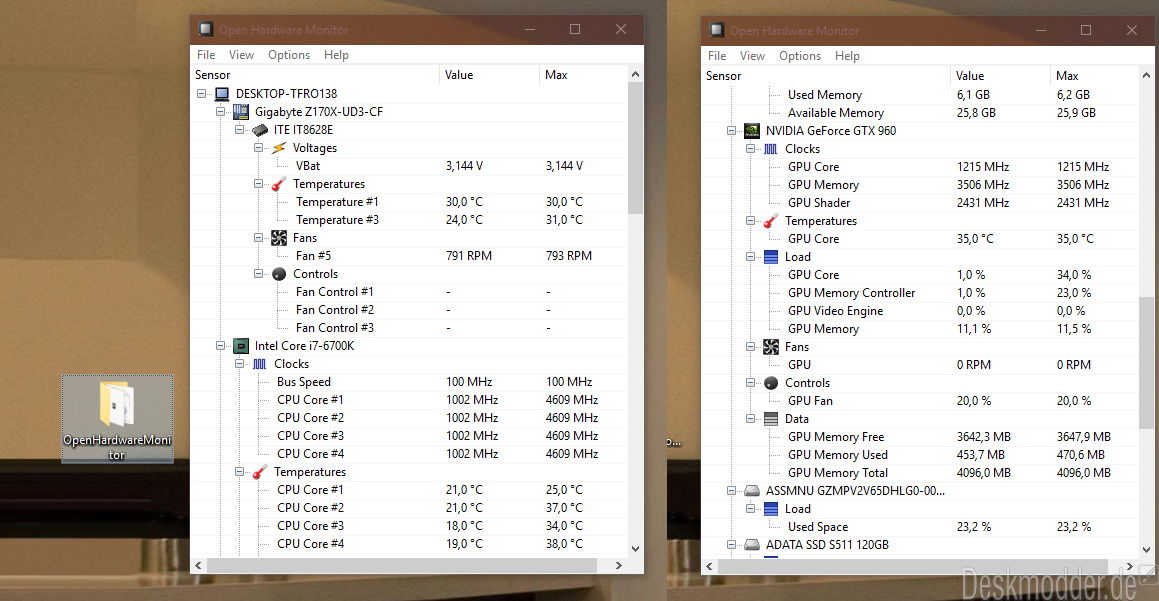1159x601 pixels.
Task: Click the Sensor column header in the left window
Action: click(316, 75)
